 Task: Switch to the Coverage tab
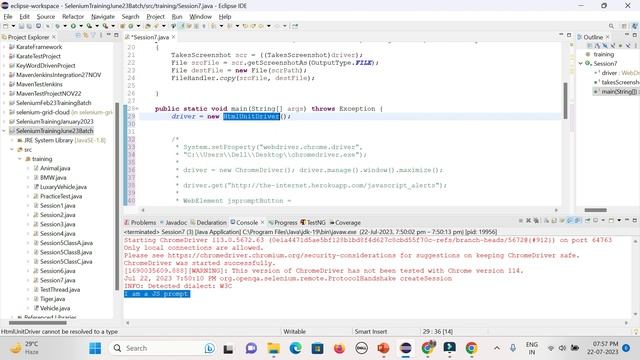(345, 222)
